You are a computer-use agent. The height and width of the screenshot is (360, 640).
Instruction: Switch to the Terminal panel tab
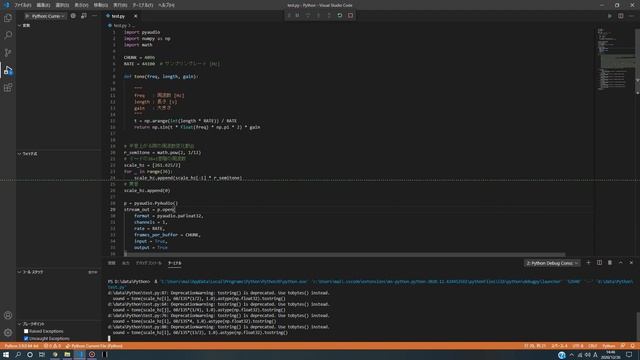pos(174,263)
